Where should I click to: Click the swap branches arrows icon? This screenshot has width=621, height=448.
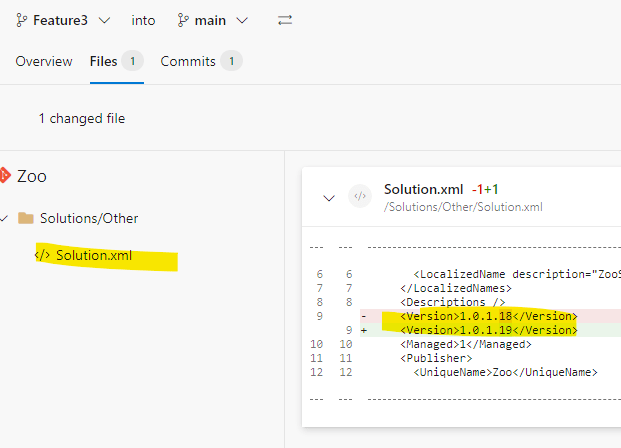(285, 20)
